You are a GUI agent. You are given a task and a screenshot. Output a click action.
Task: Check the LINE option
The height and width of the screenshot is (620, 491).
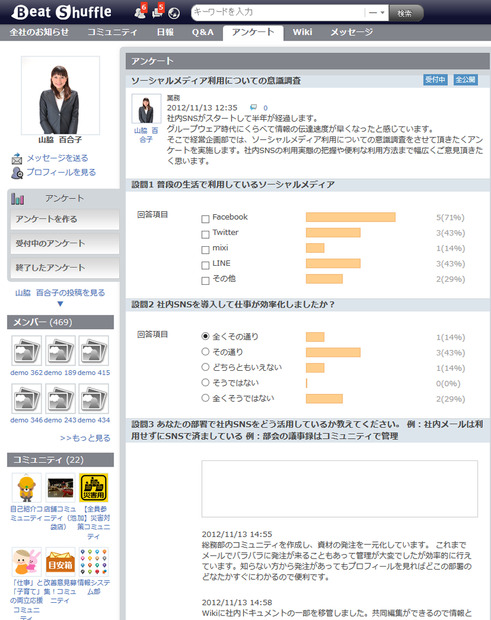pos(205,265)
